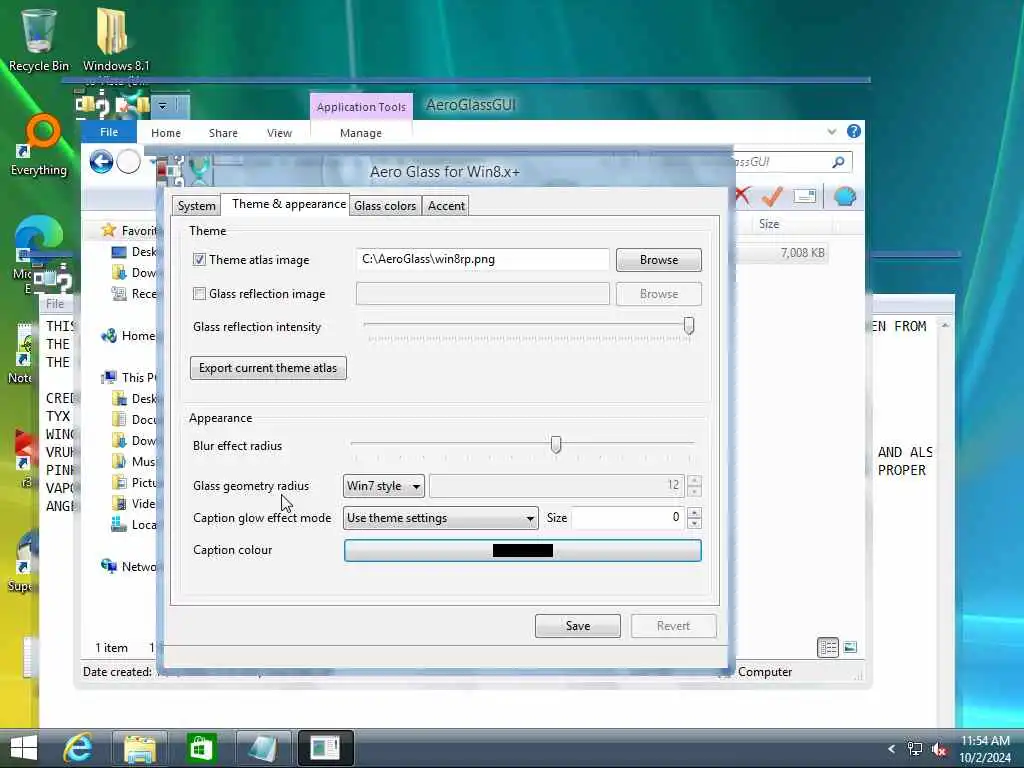
Task: Switch Explorer to details view
Action: (828, 647)
